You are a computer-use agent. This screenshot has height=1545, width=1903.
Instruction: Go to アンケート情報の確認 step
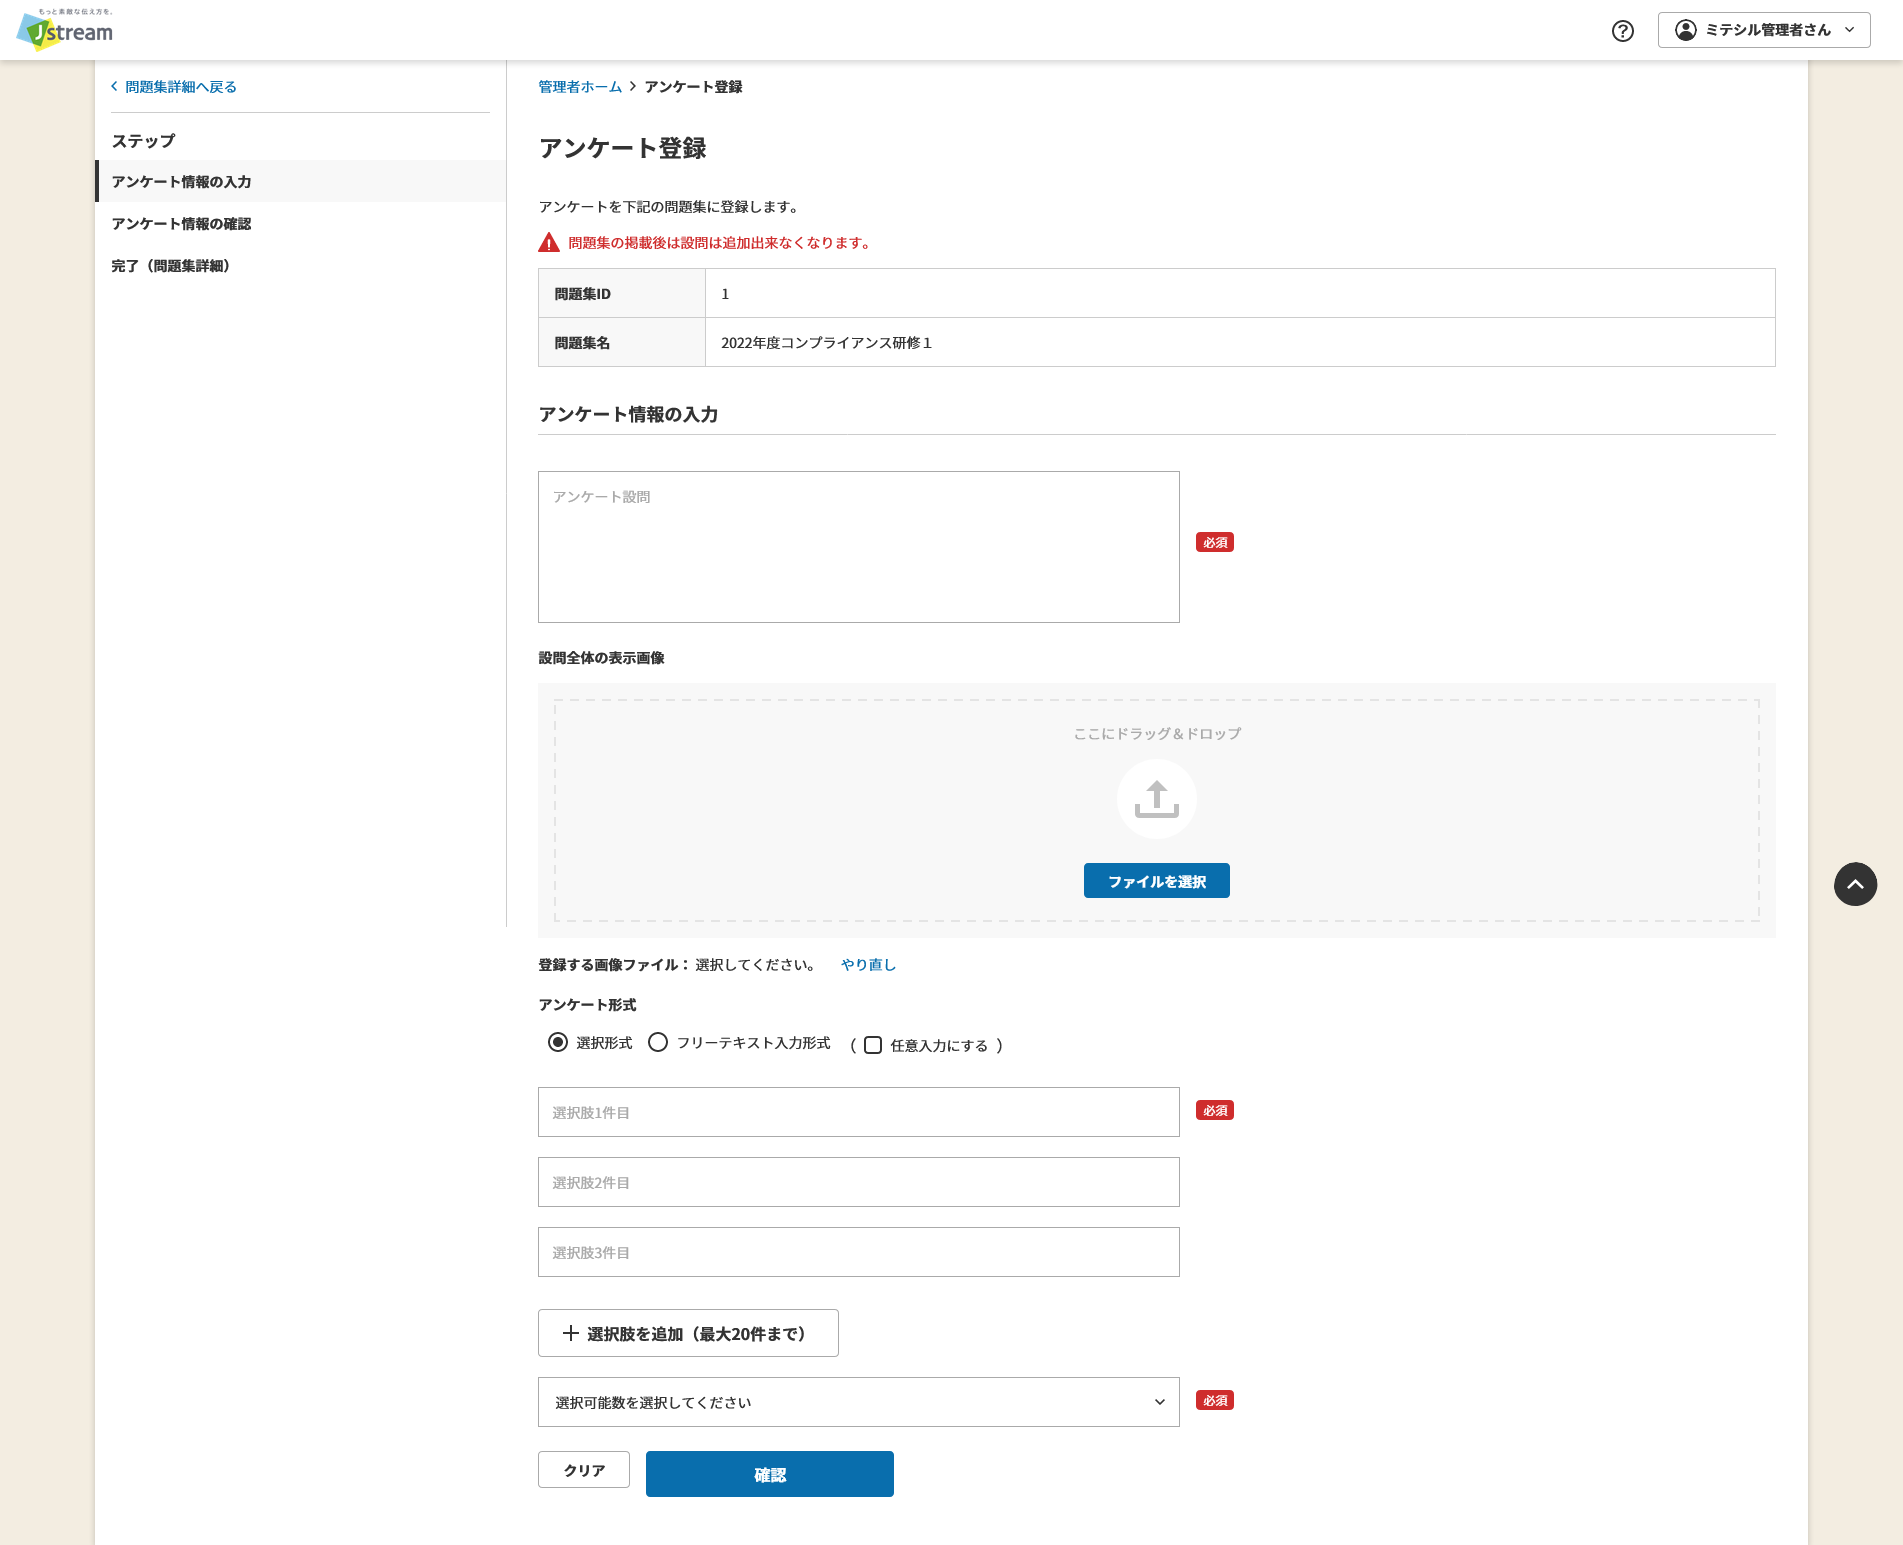click(181, 224)
